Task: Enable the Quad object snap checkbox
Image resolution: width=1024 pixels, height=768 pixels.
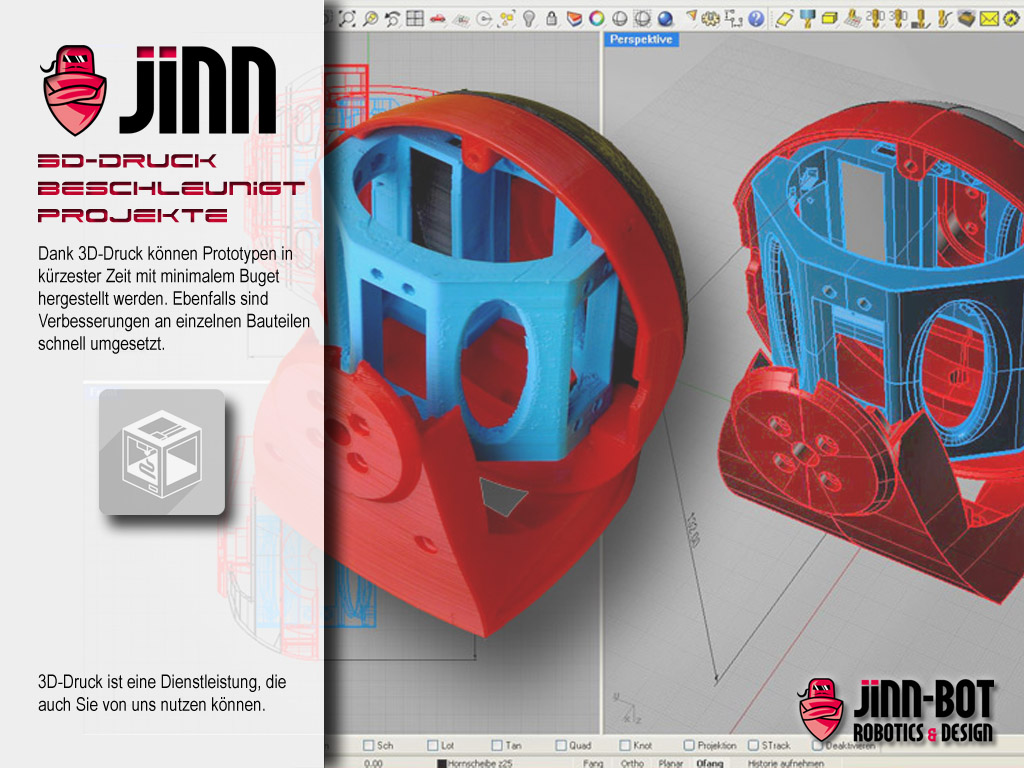Action: pyautogui.click(x=561, y=745)
